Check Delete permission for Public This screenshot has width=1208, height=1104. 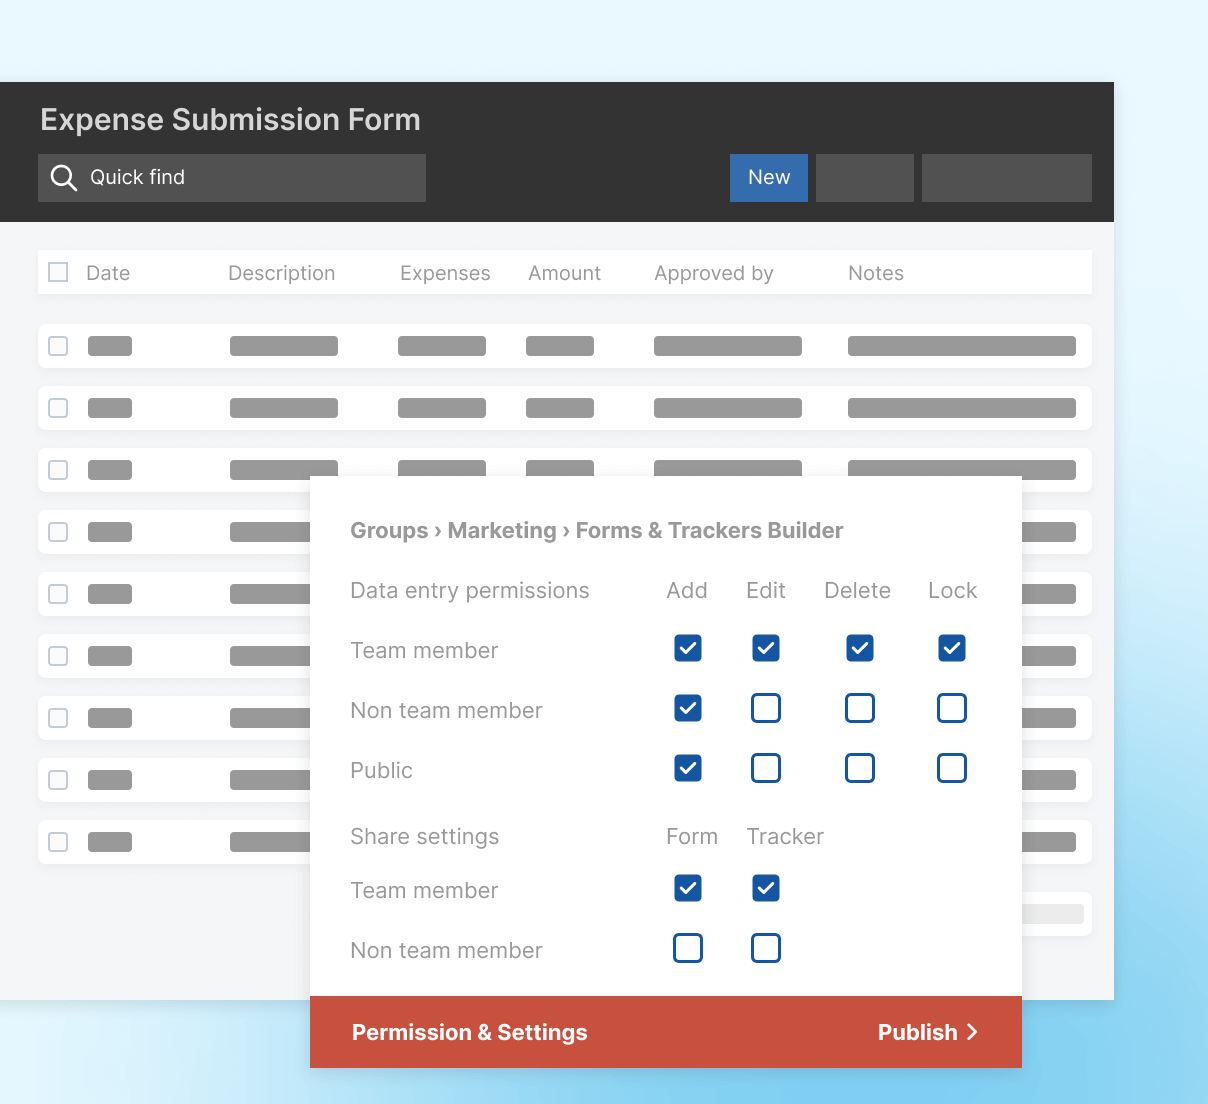pyautogui.click(x=859, y=768)
